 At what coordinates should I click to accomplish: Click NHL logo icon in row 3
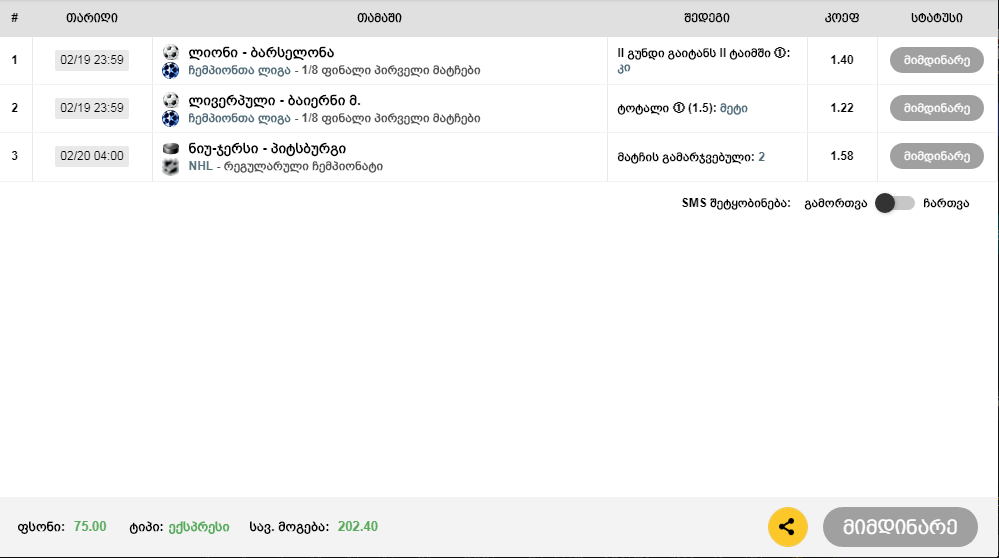click(171, 167)
